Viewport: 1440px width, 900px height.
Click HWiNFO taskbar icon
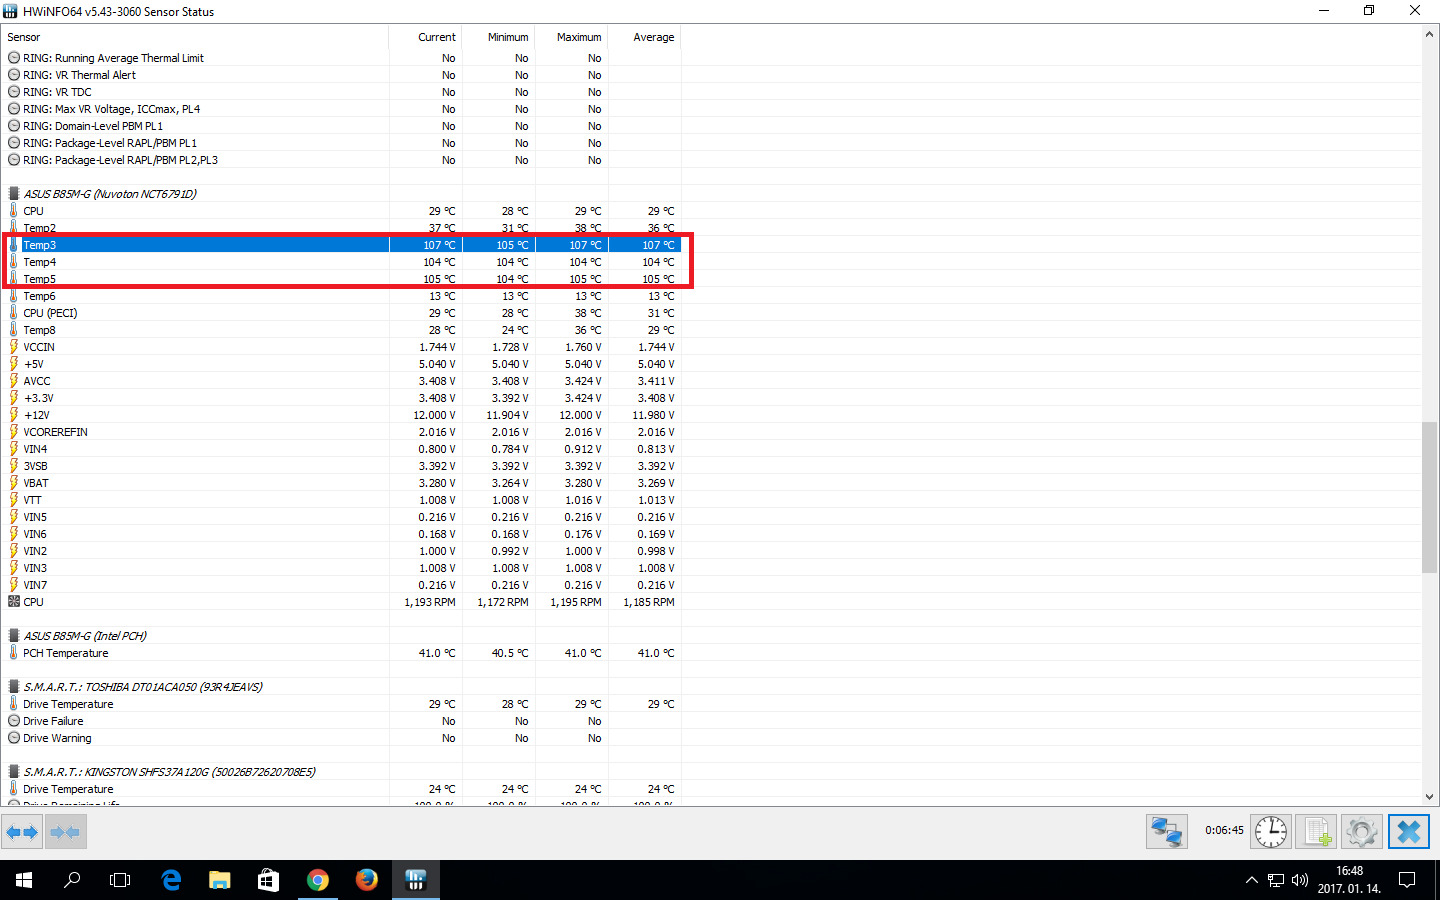coord(416,880)
